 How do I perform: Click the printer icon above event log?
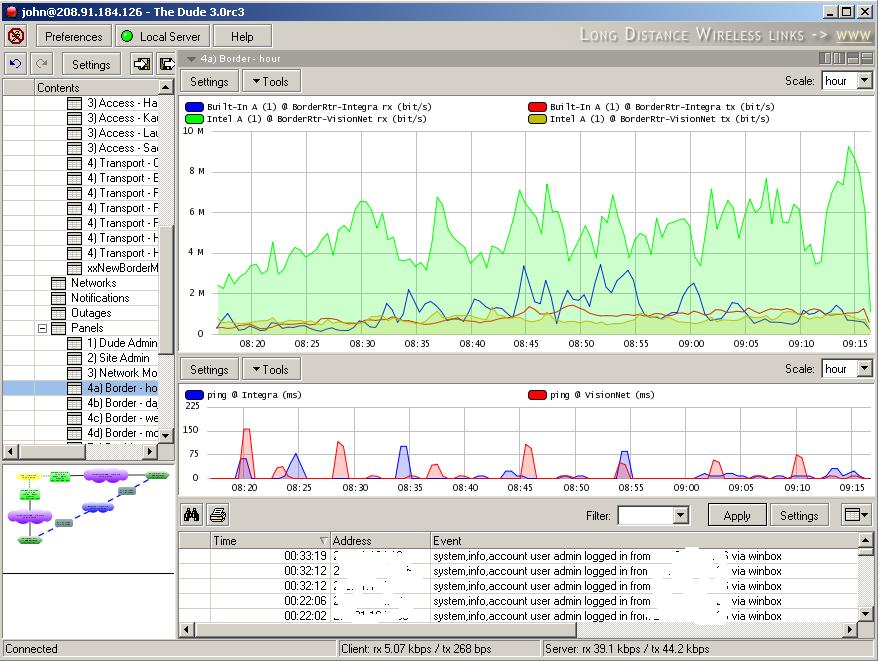[218, 516]
